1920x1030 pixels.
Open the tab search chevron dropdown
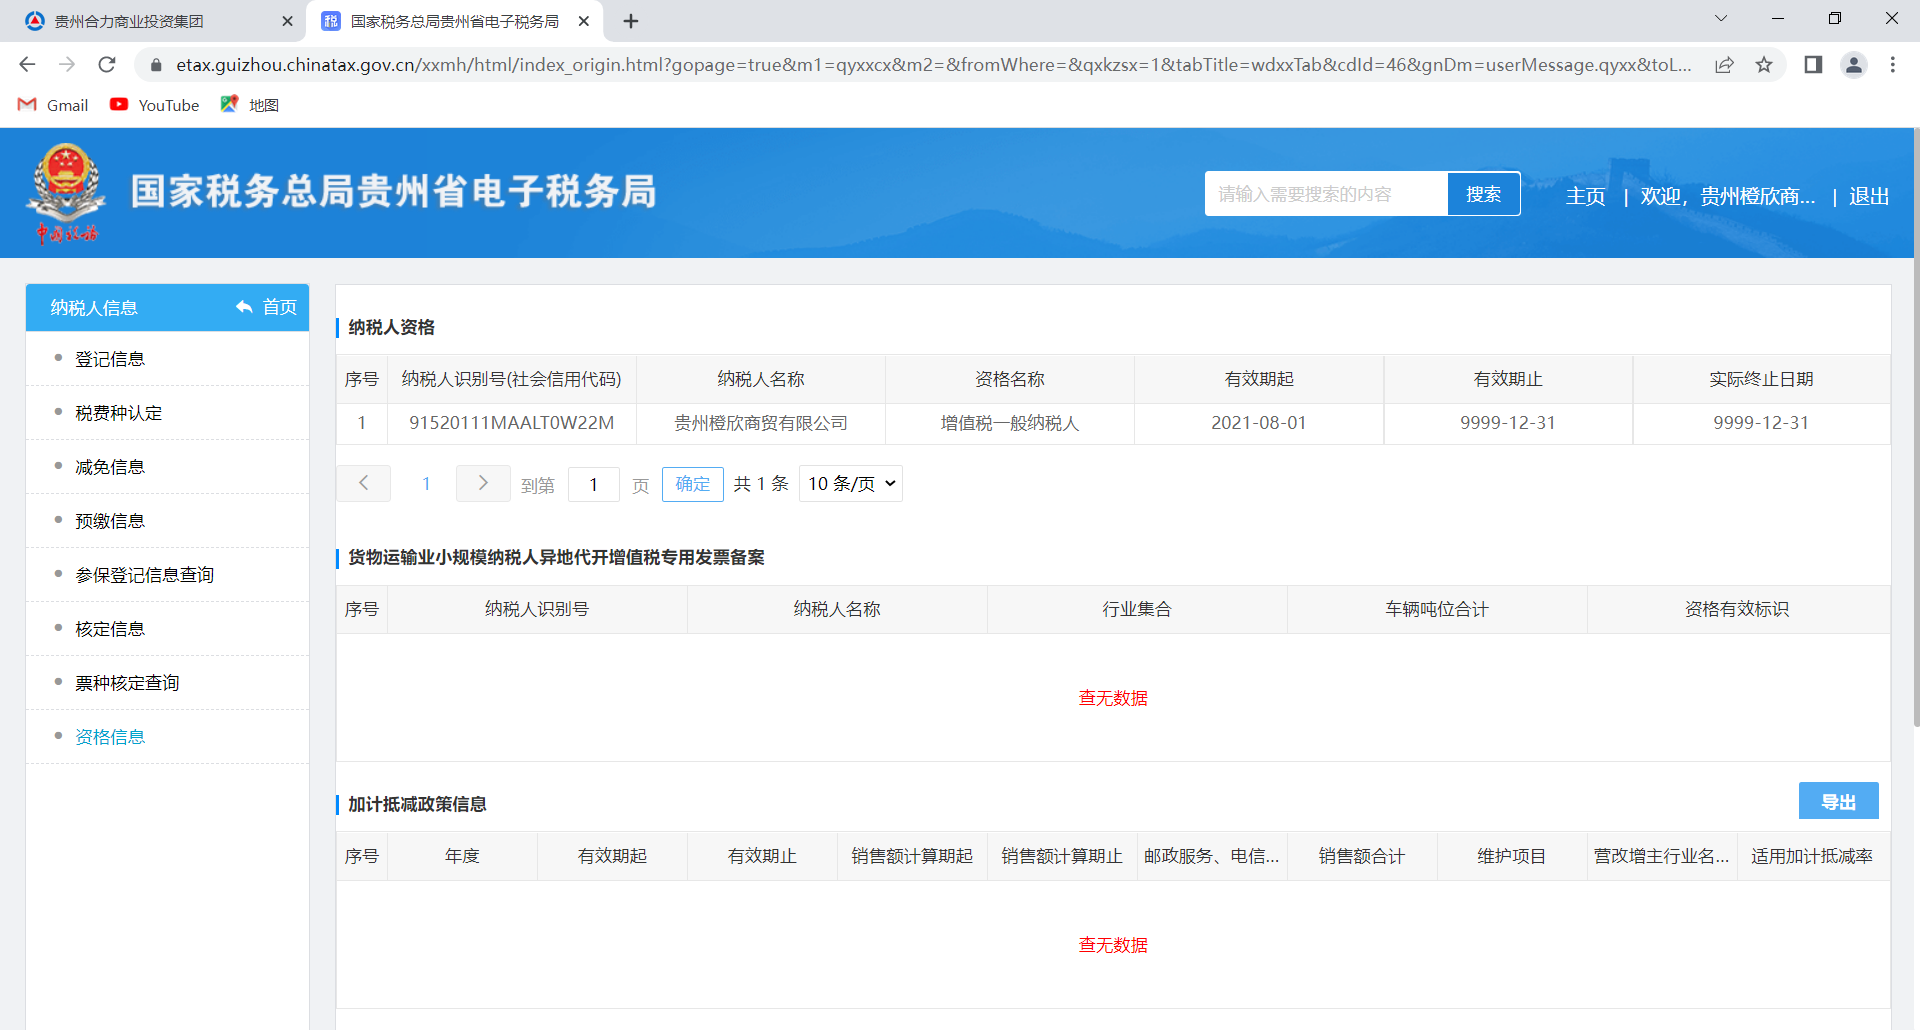[x=1720, y=19]
